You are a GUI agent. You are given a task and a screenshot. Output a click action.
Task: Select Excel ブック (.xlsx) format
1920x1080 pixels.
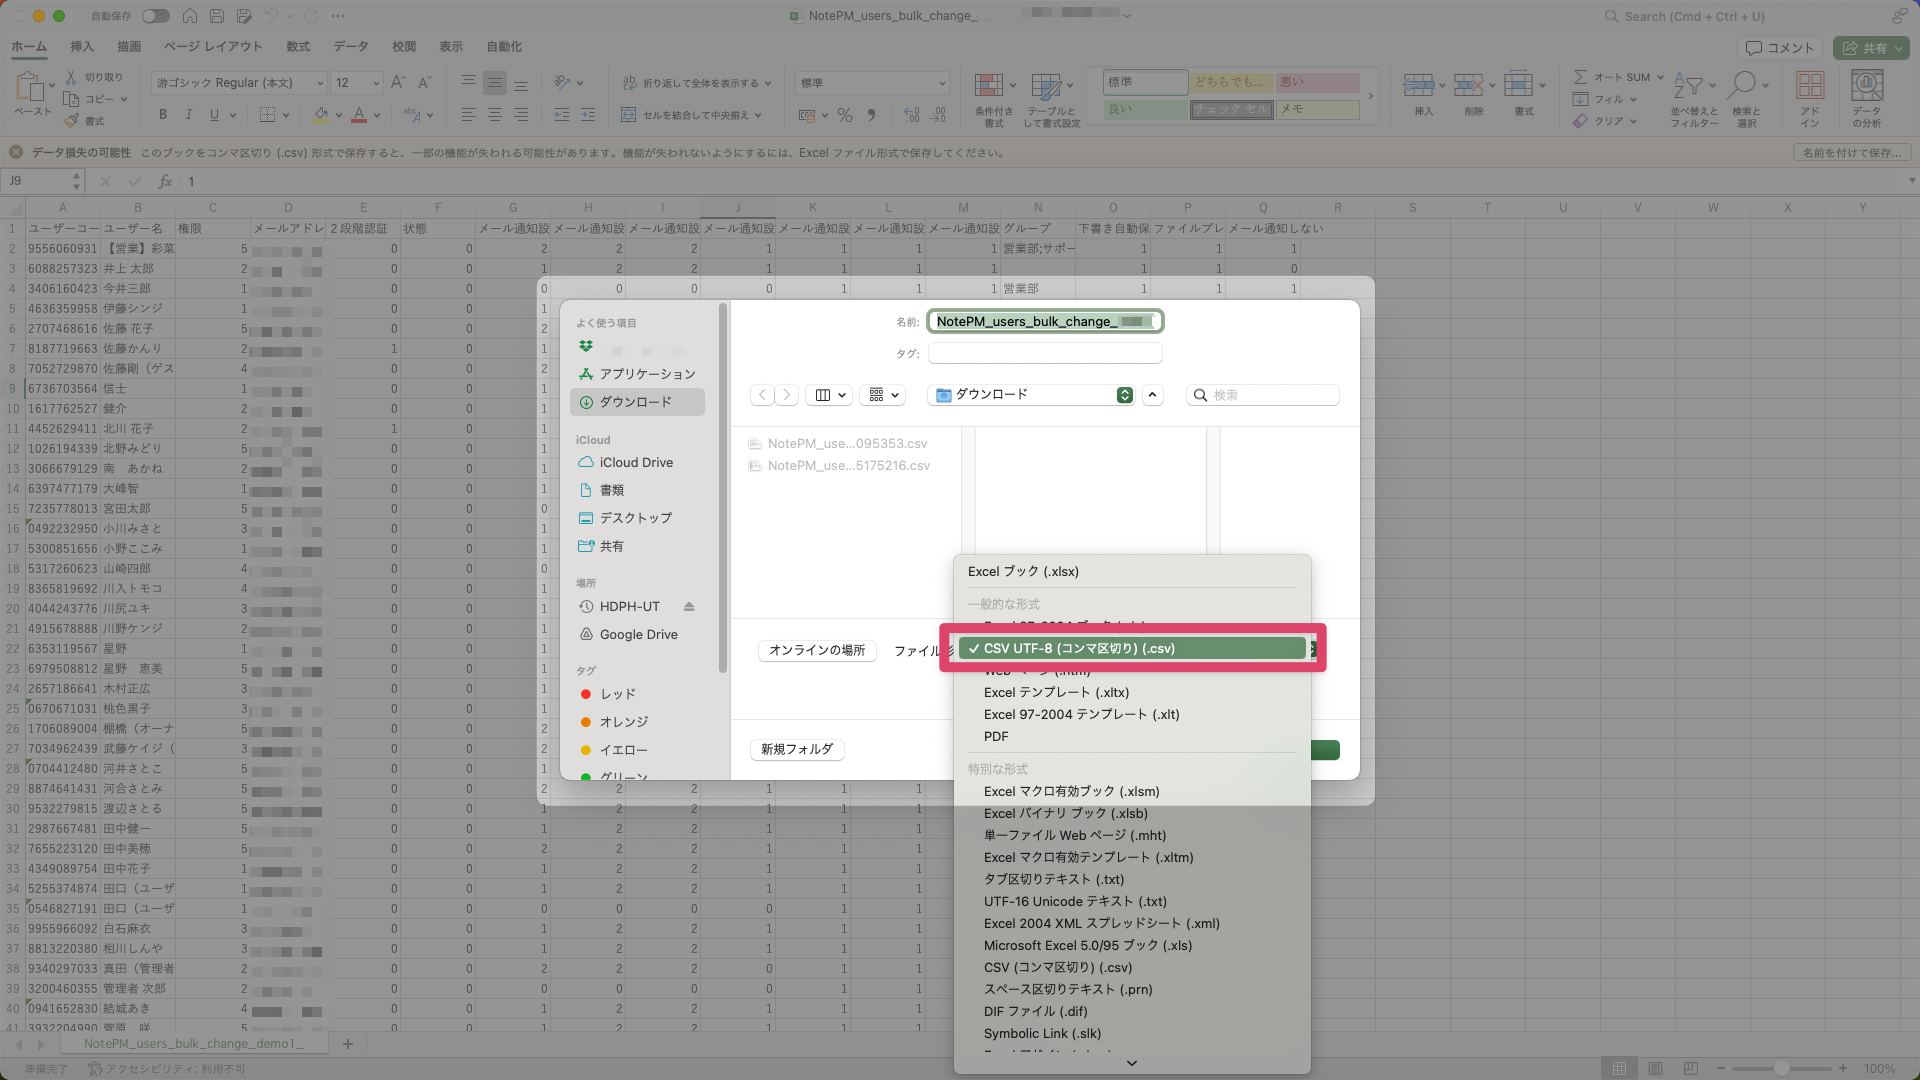(1132, 572)
